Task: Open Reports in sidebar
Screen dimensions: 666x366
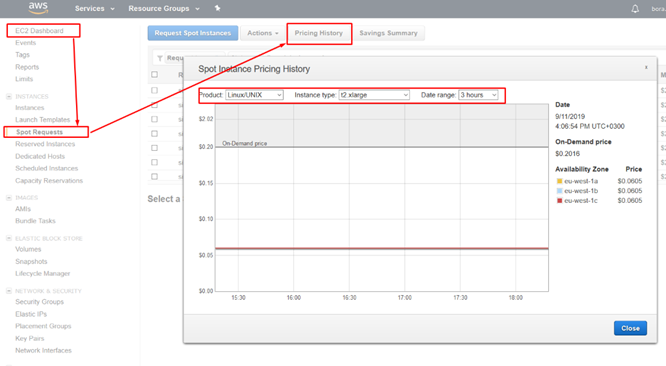Action: [27, 67]
